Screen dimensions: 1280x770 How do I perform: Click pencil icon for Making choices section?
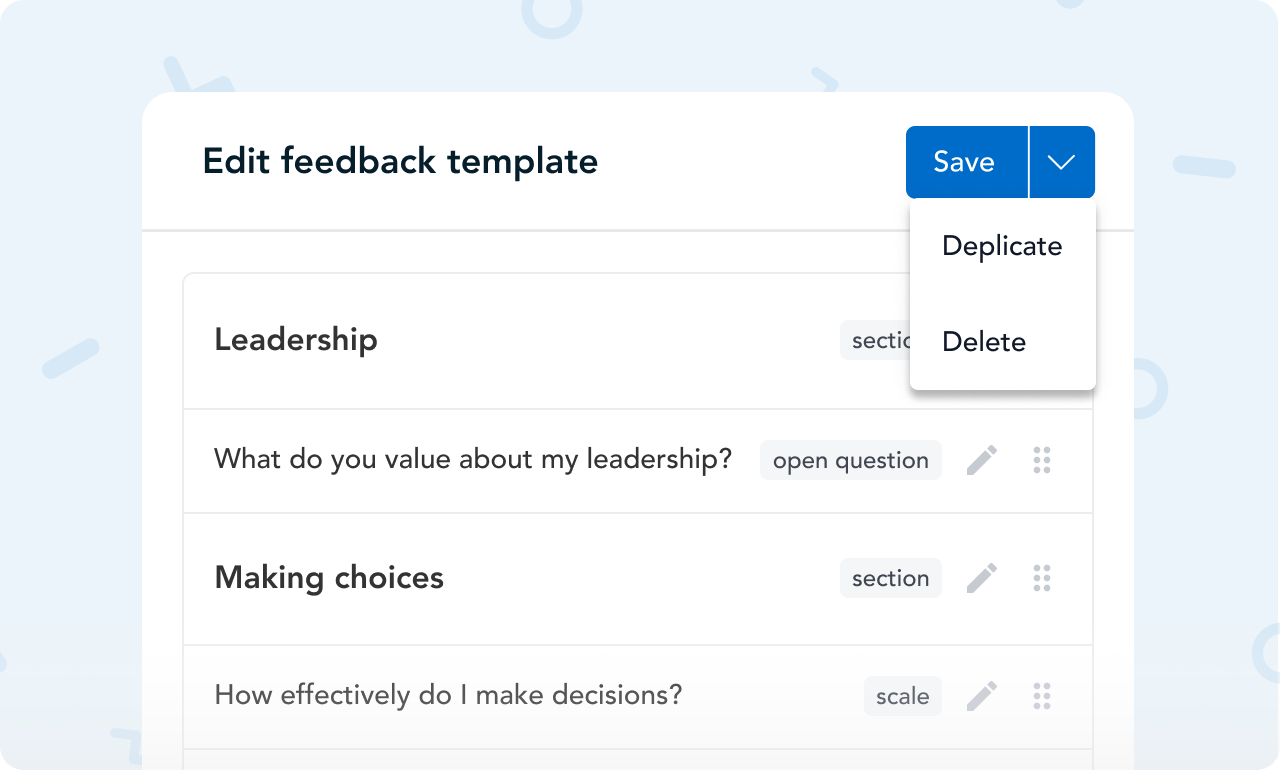[982, 578]
